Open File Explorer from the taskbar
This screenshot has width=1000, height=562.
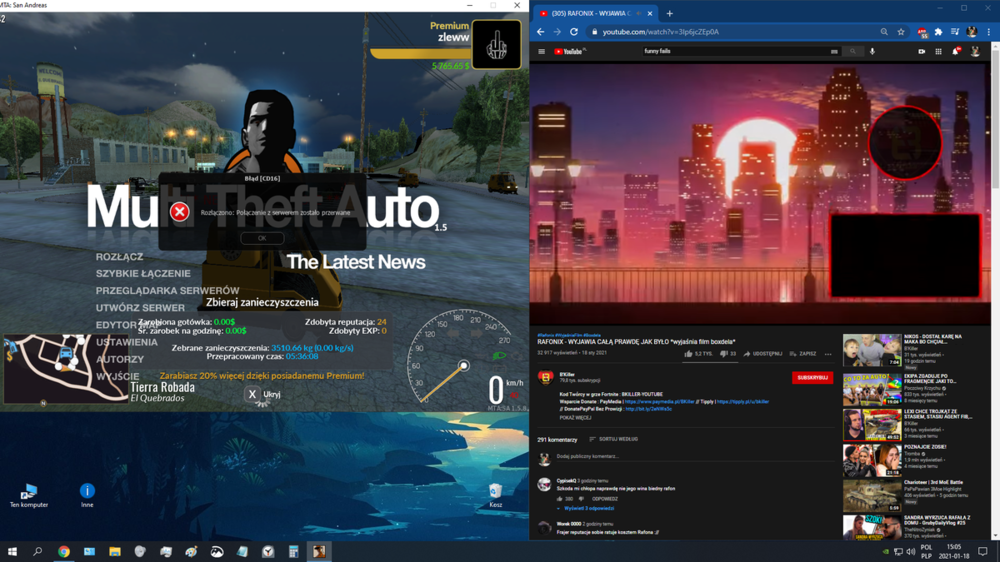pos(115,552)
